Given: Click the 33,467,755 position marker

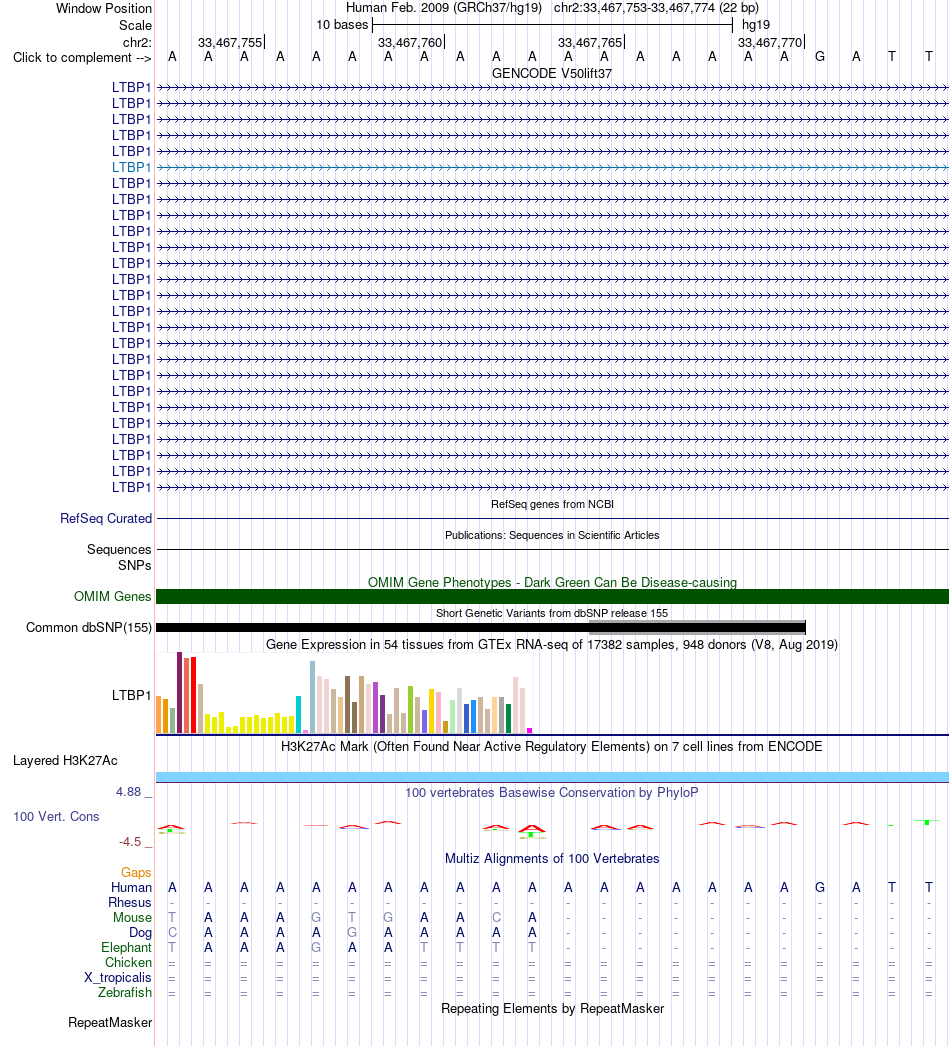Looking at the screenshot, I should (230, 43).
